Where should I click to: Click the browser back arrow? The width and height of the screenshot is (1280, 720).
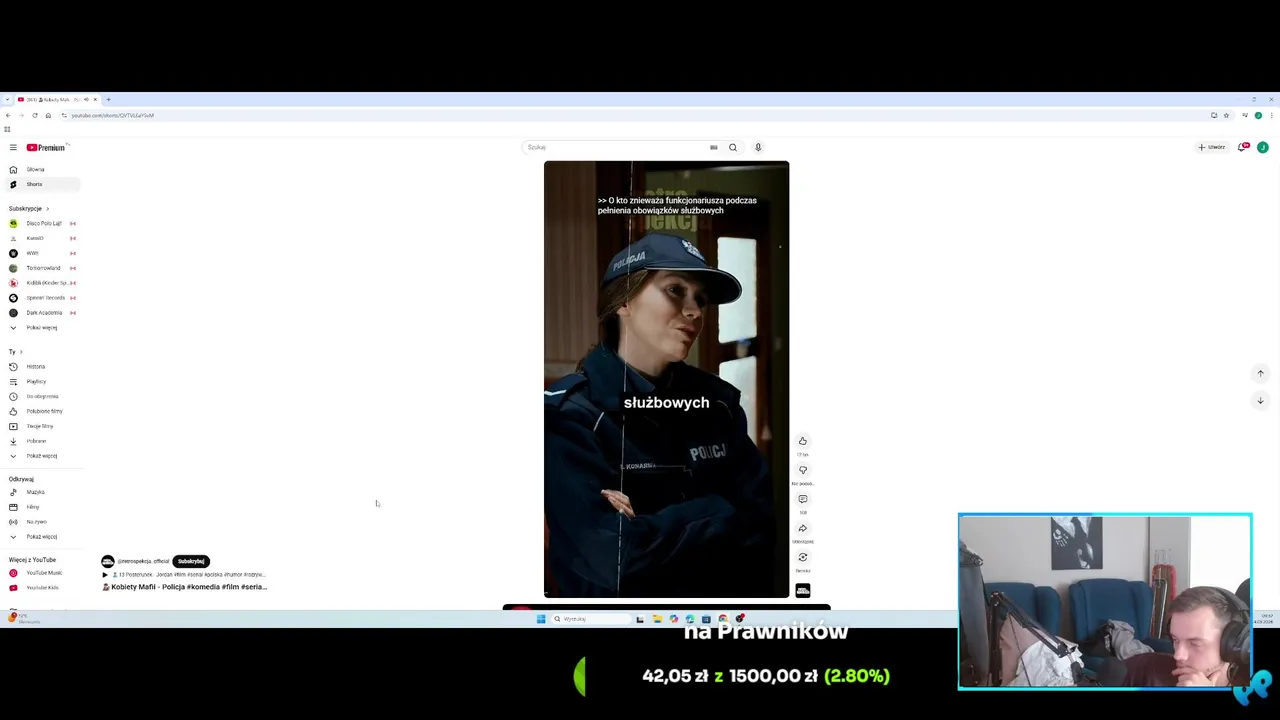8,115
